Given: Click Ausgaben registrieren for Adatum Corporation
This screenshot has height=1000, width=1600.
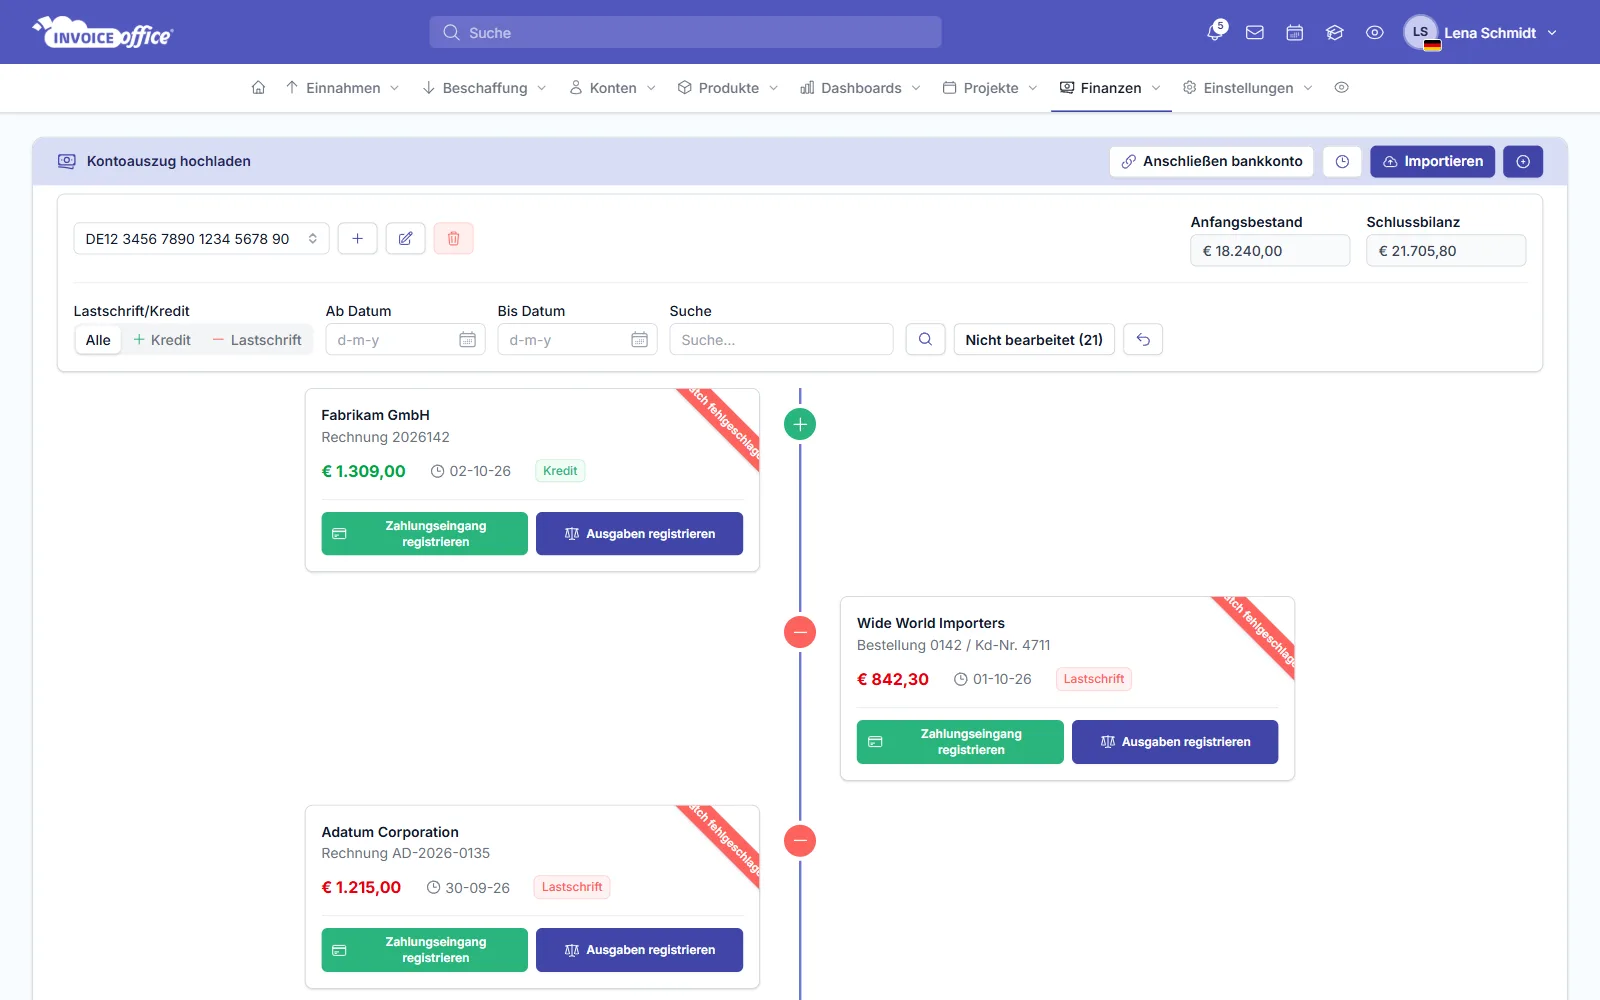Looking at the screenshot, I should pos(639,950).
